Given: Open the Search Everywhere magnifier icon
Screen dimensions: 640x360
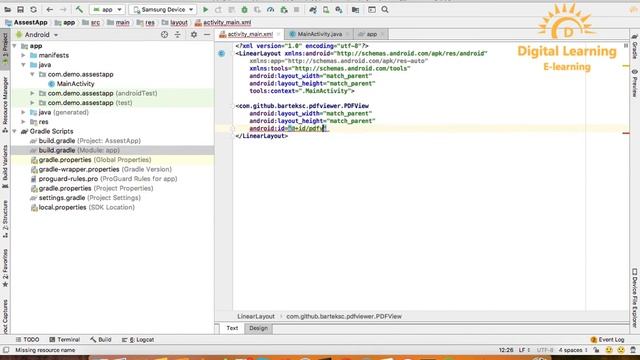Looking at the screenshot, I should click(x=385, y=9).
